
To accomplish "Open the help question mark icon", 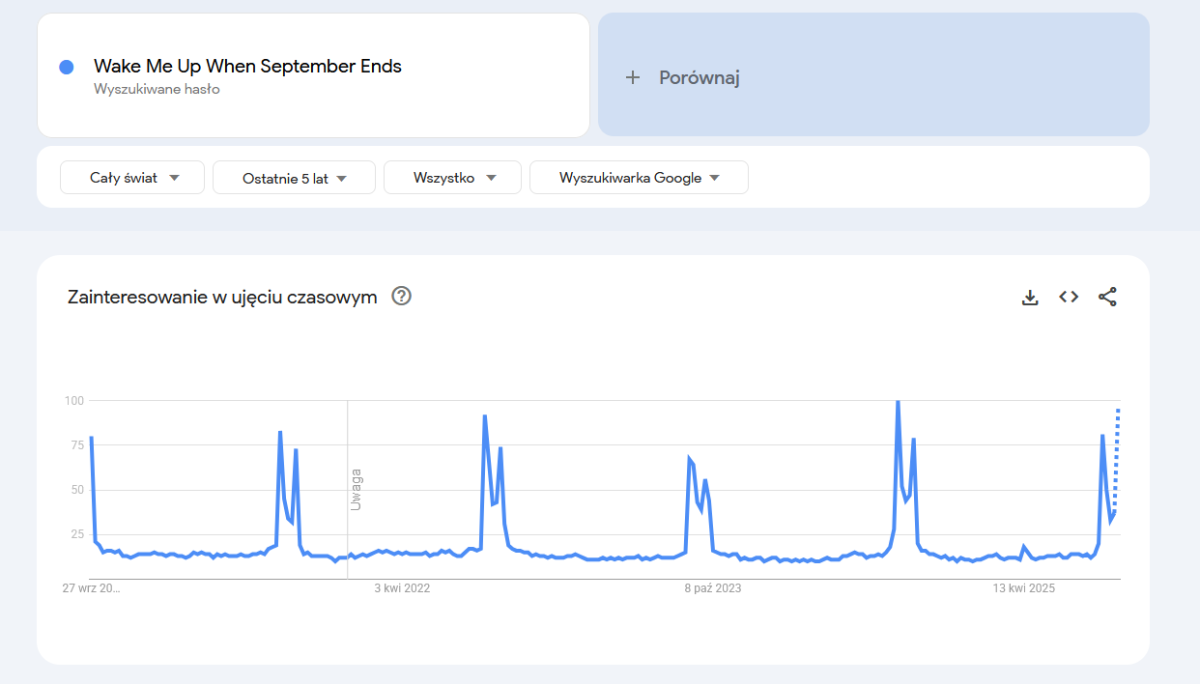I will coord(402,296).
